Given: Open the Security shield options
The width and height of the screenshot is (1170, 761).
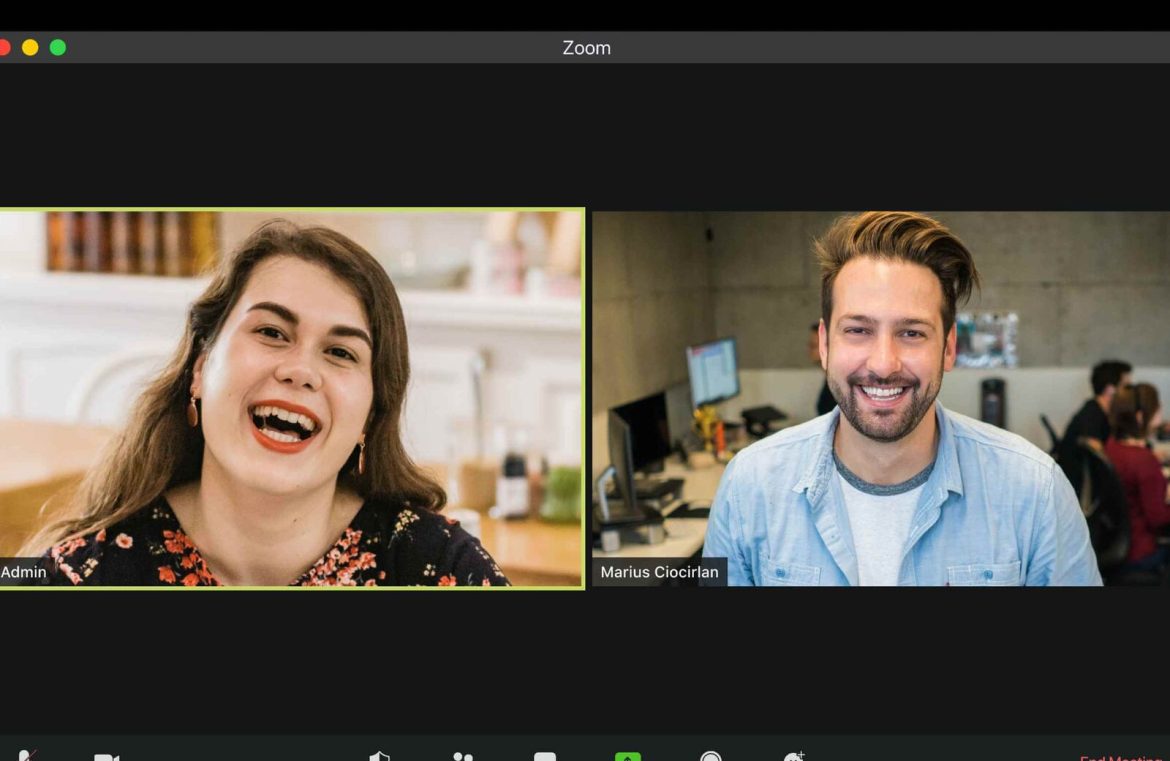Looking at the screenshot, I should [x=380, y=756].
